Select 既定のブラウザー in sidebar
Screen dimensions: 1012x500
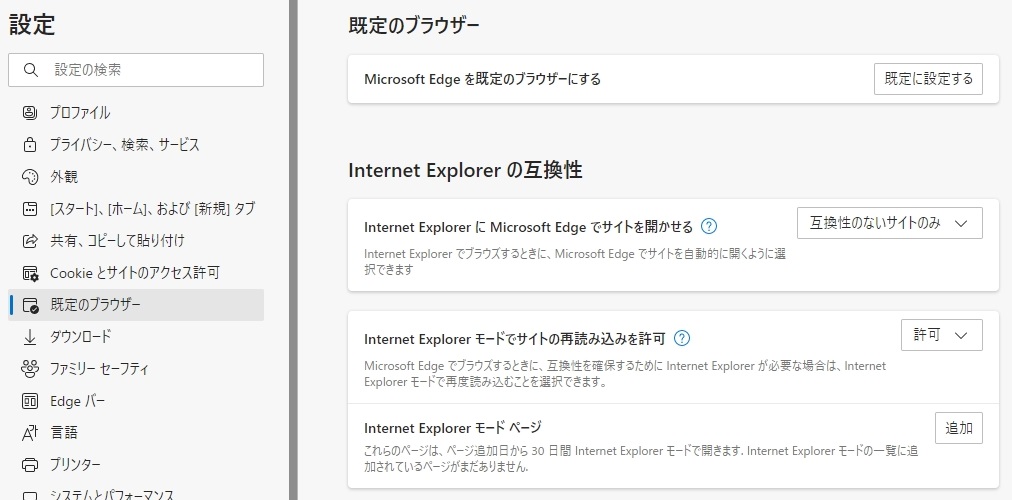(136, 305)
